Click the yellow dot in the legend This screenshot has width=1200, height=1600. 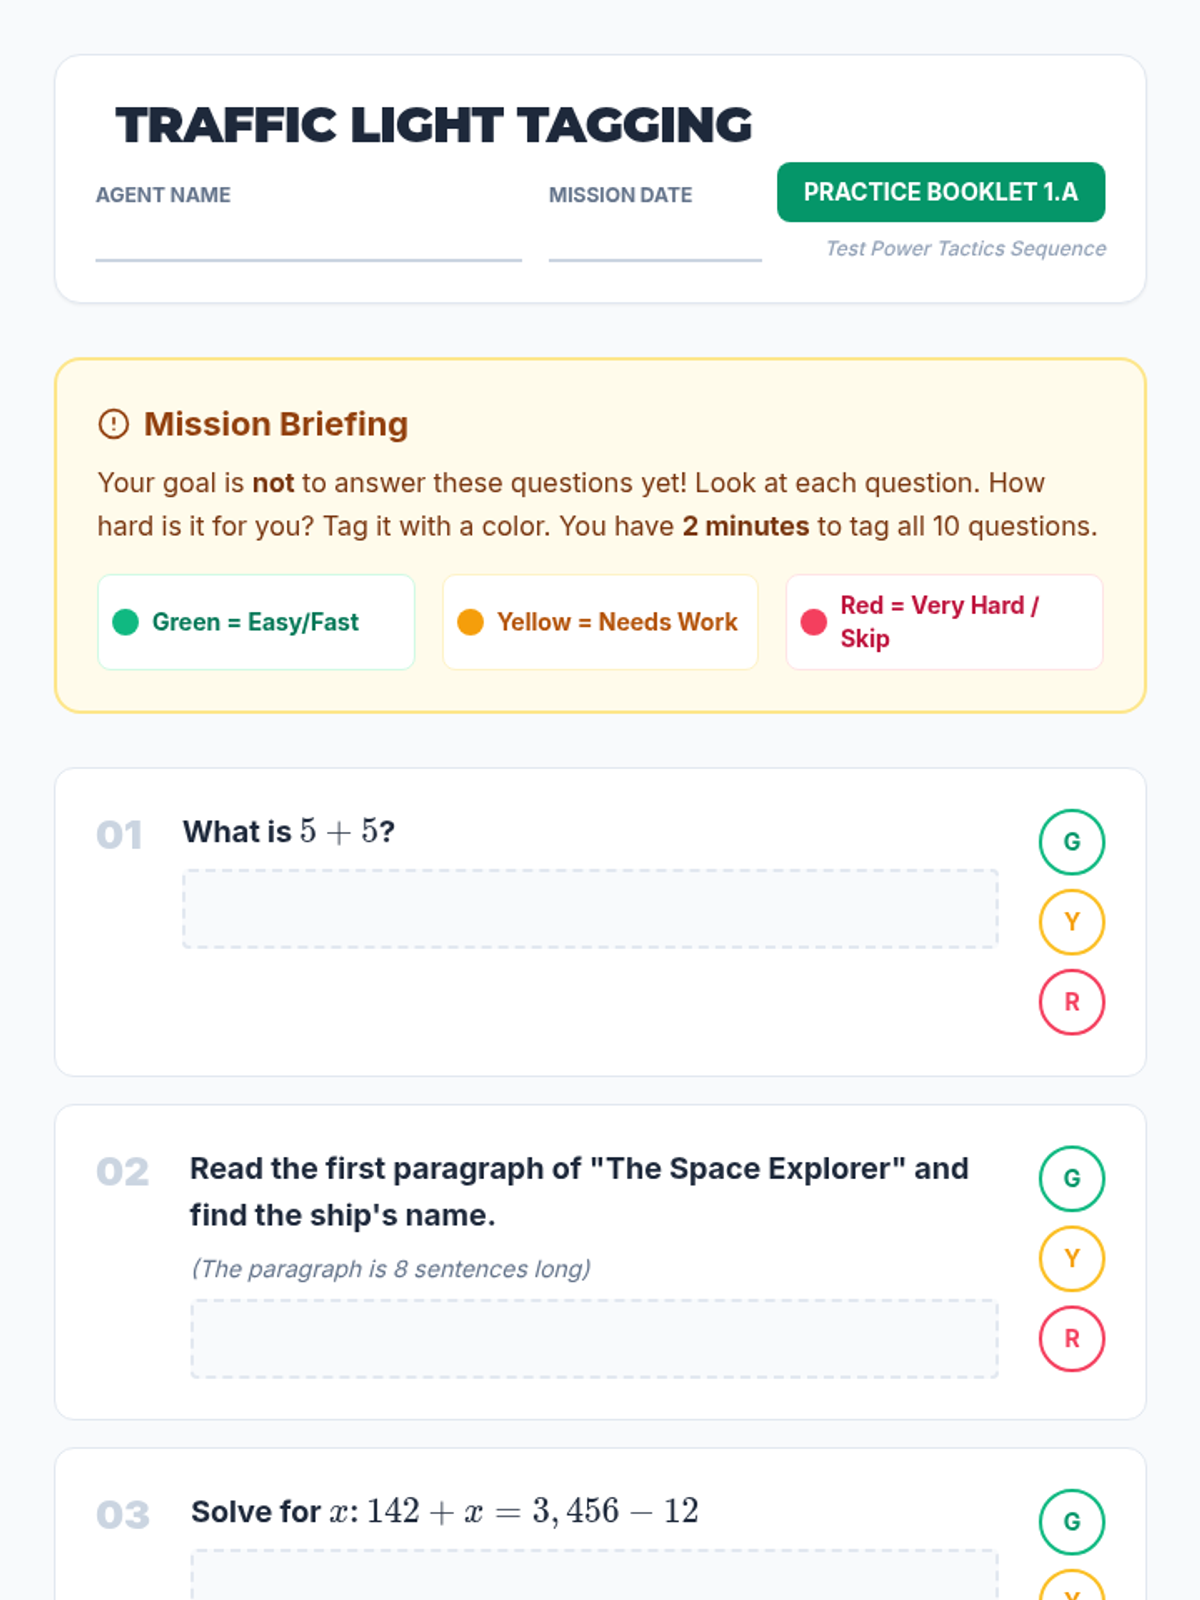(x=470, y=622)
